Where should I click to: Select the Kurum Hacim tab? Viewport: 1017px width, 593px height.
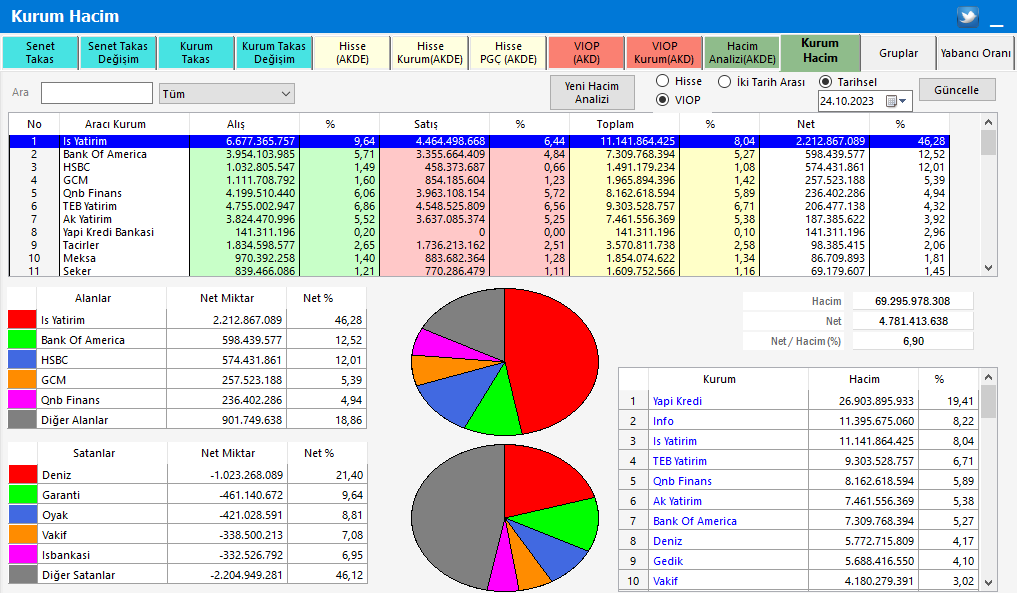[x=820, y=51]
